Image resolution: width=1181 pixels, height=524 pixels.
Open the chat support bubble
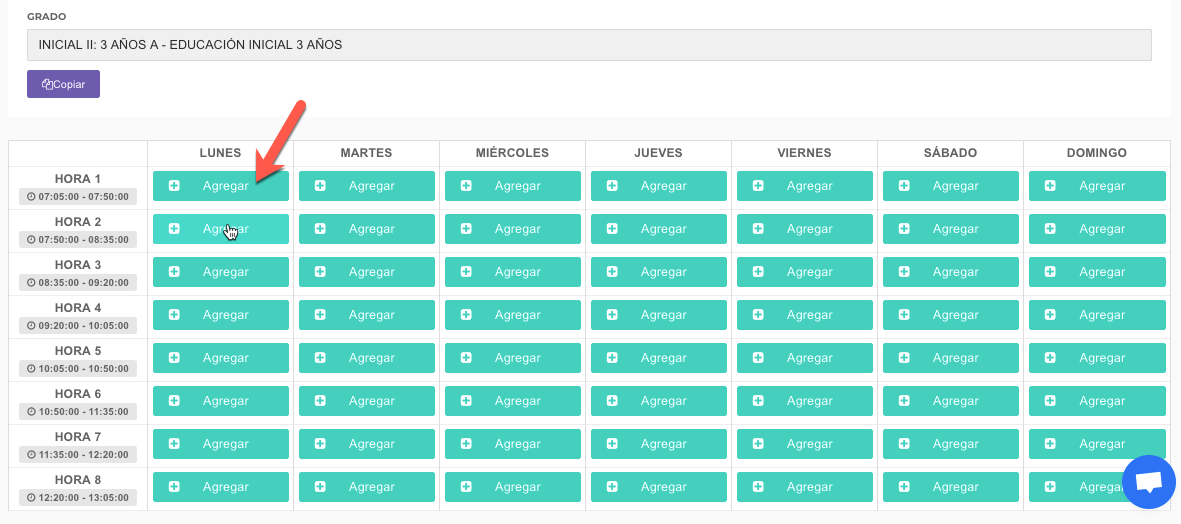click(x=1149, y=483)
